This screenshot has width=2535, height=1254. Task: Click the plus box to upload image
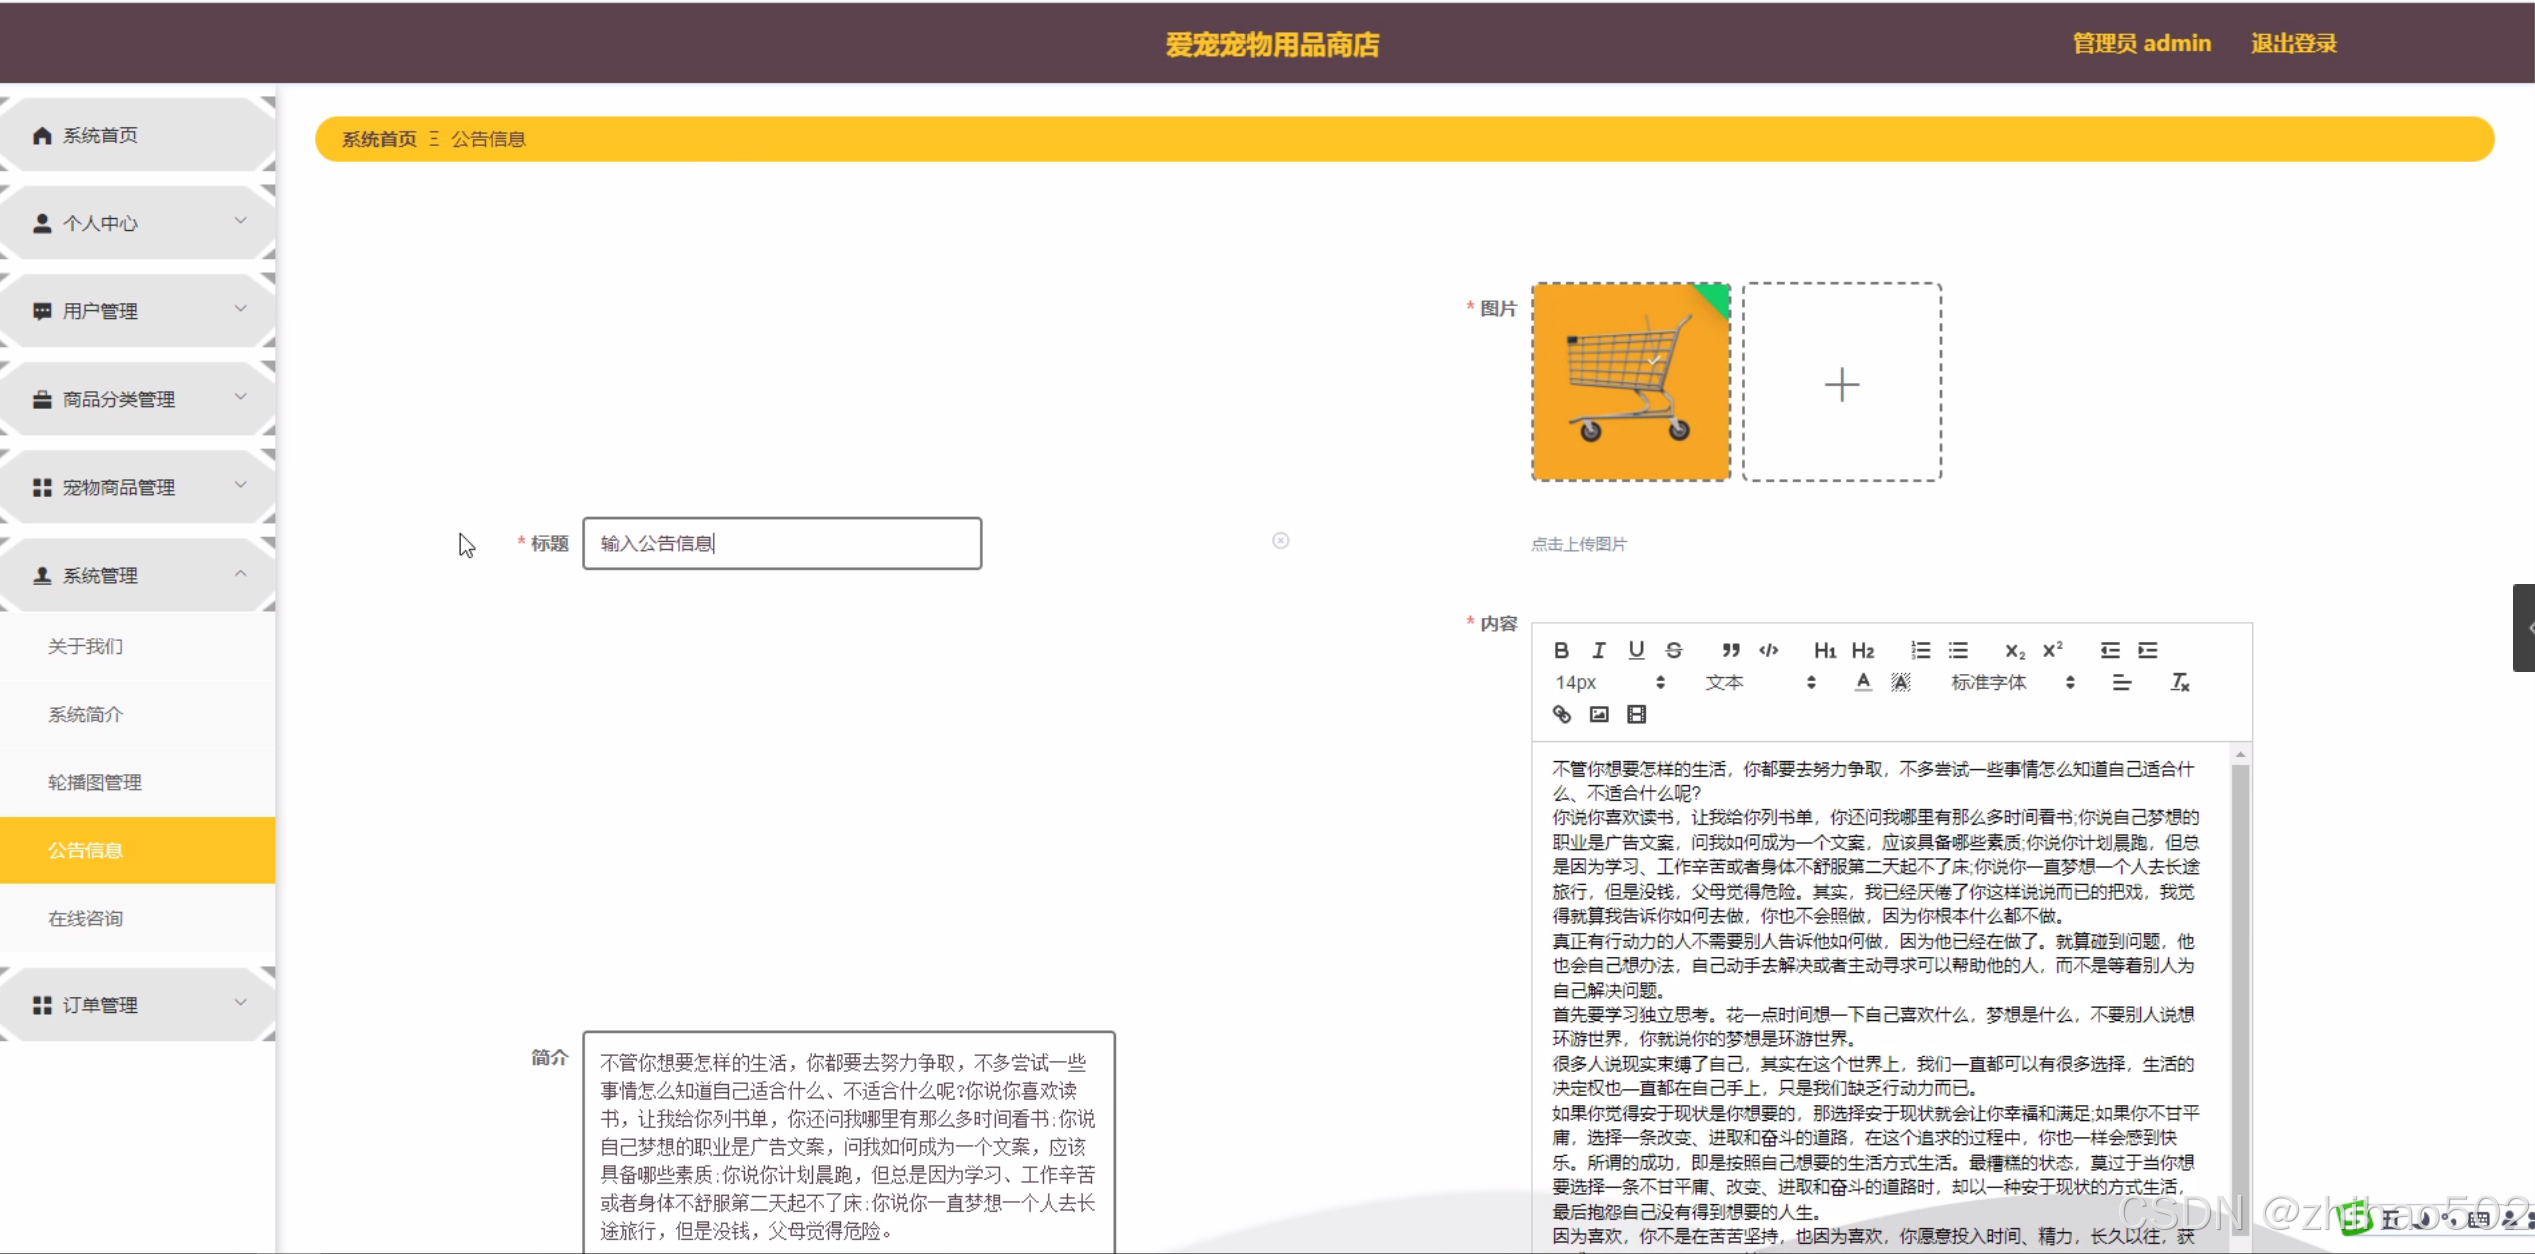tap(1842, 382)
